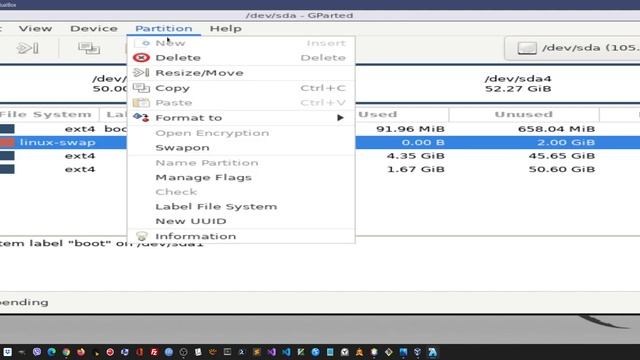Launch Google Chrome from the taskbar

tap(66, 352)
